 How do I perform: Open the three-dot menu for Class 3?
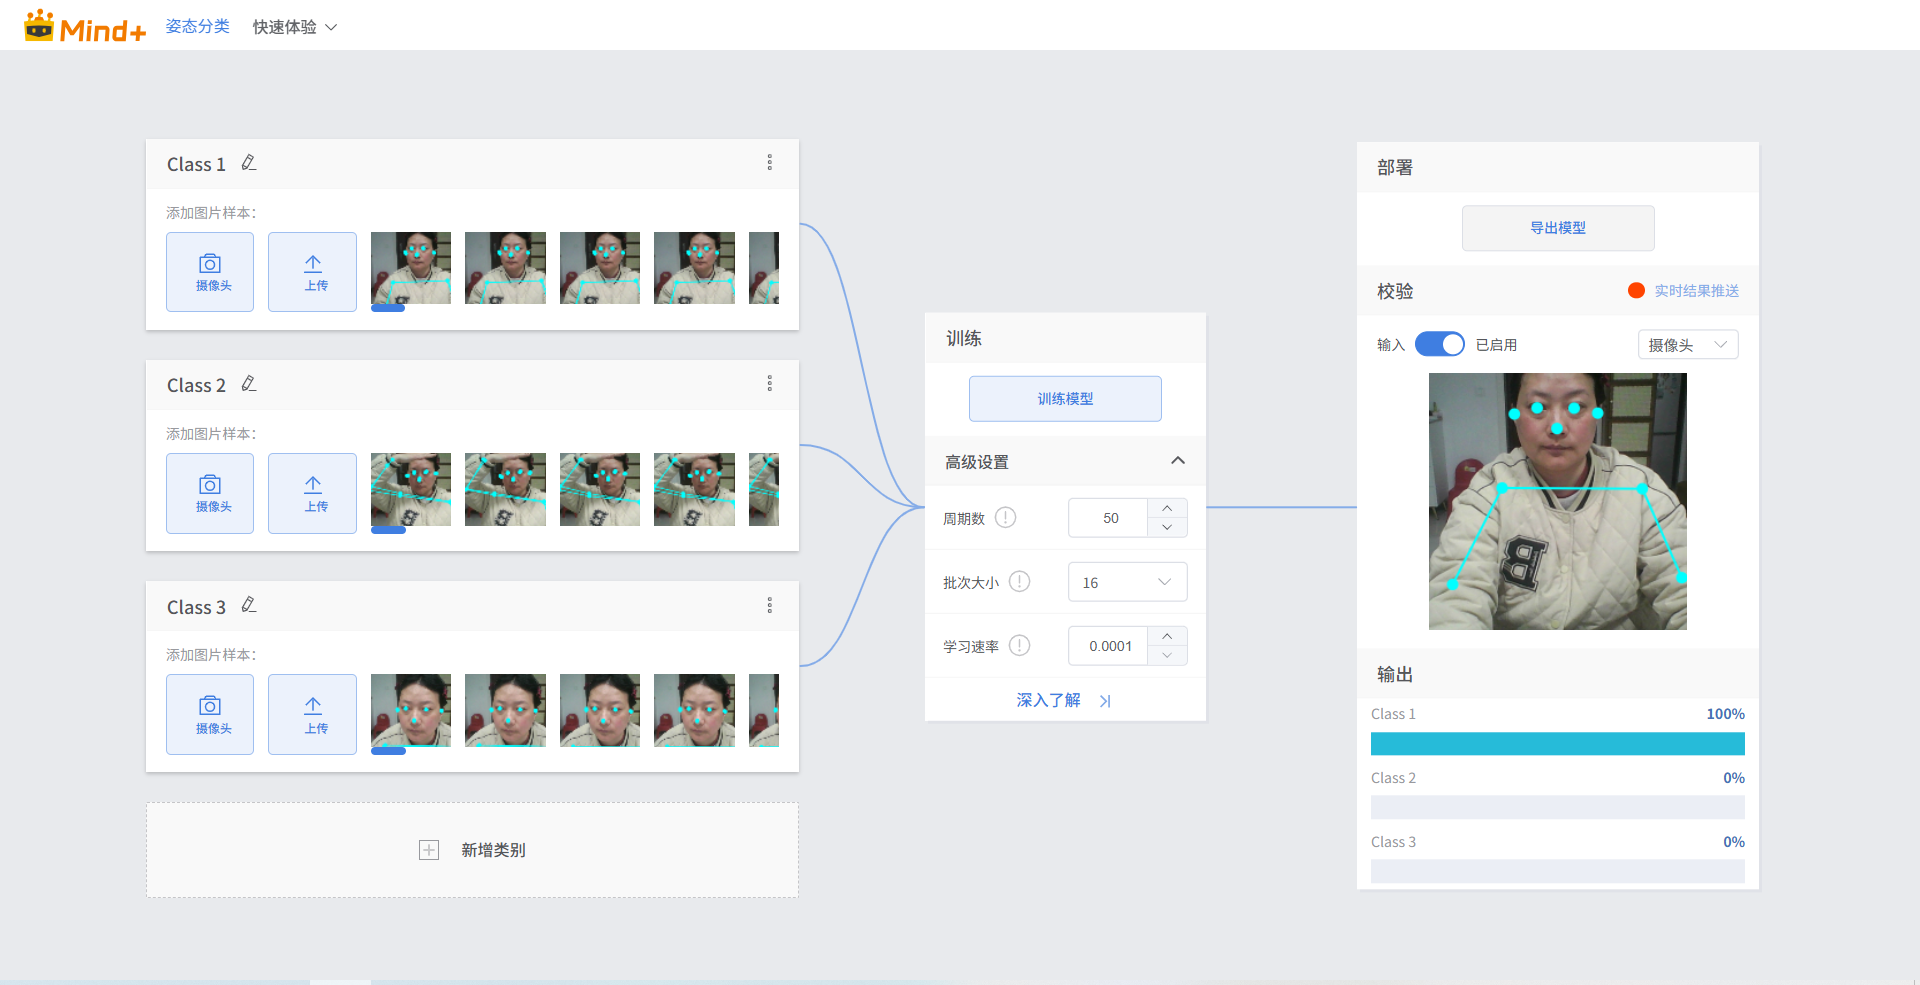pyautogui.click(x=769, y=606)
